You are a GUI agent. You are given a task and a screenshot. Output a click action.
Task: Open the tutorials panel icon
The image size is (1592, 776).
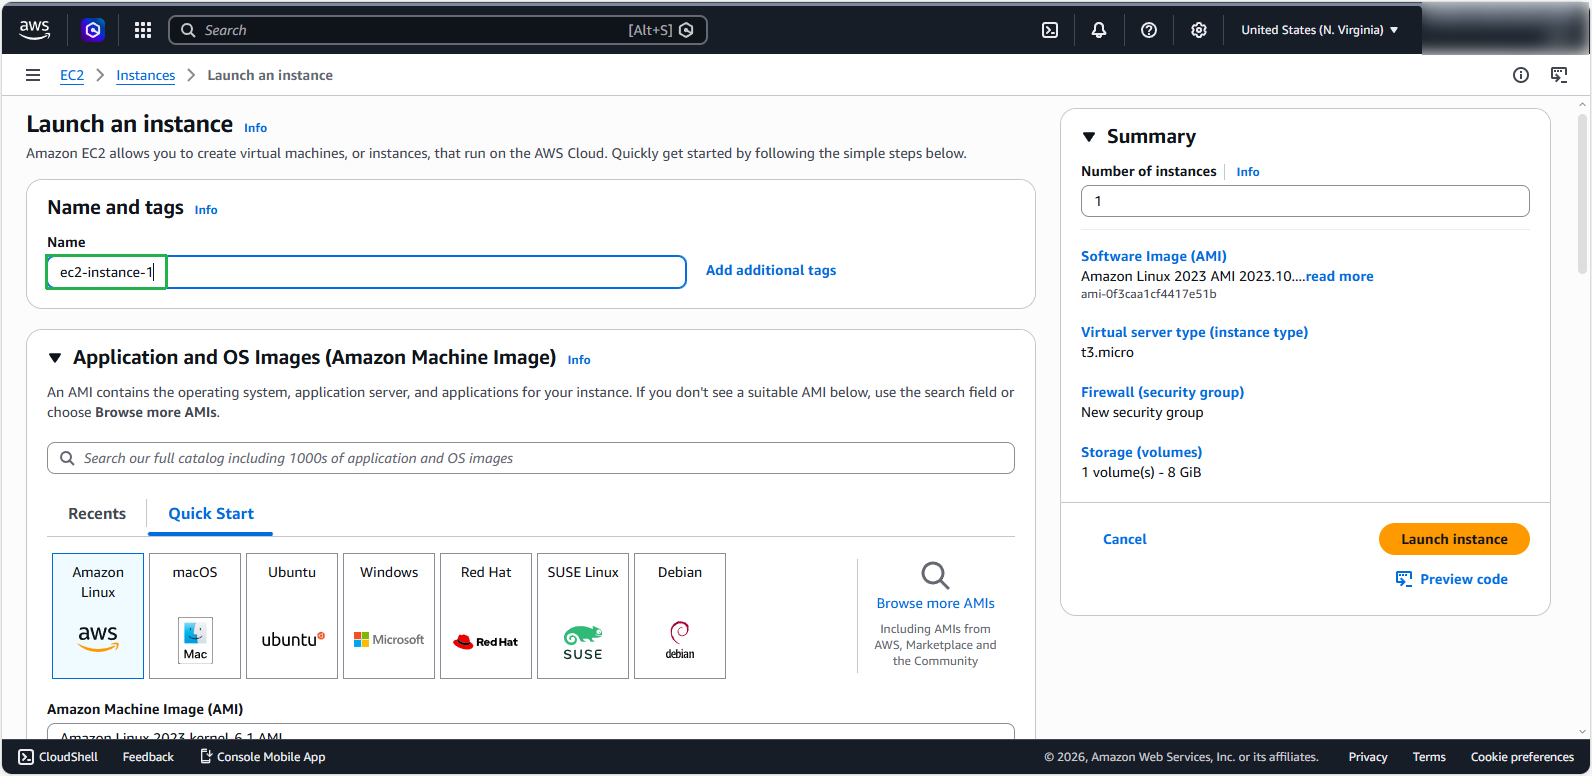tap(1559, 75)
